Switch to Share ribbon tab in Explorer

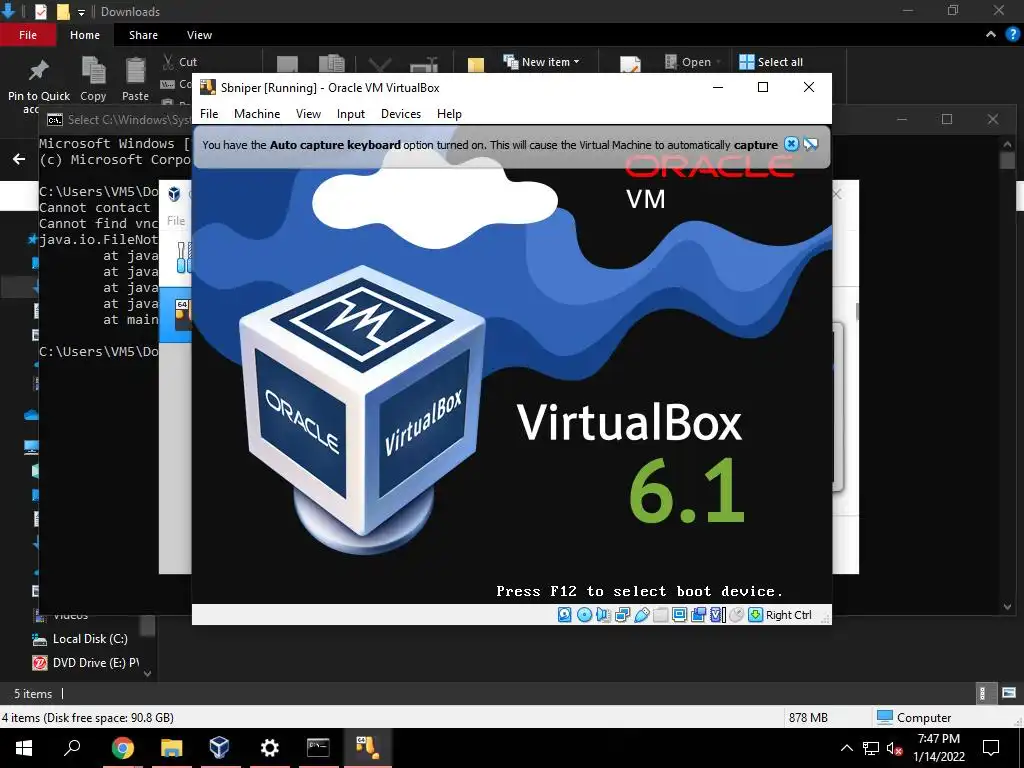click(x=143, y=35)
